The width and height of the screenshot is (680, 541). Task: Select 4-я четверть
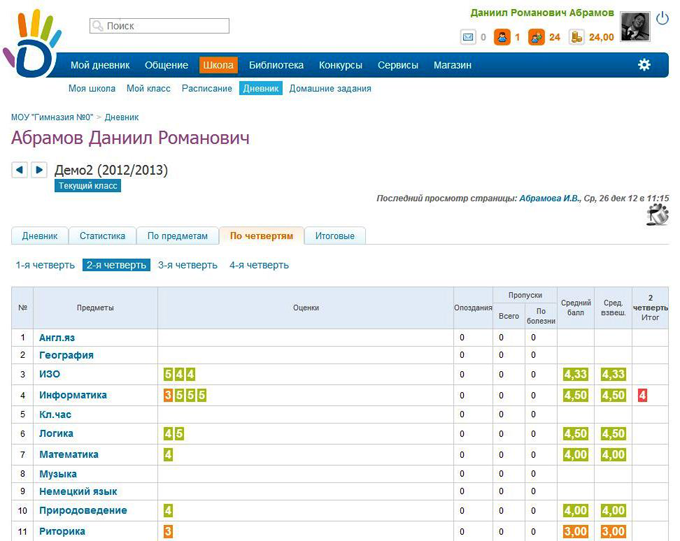[x=259, y=265]
